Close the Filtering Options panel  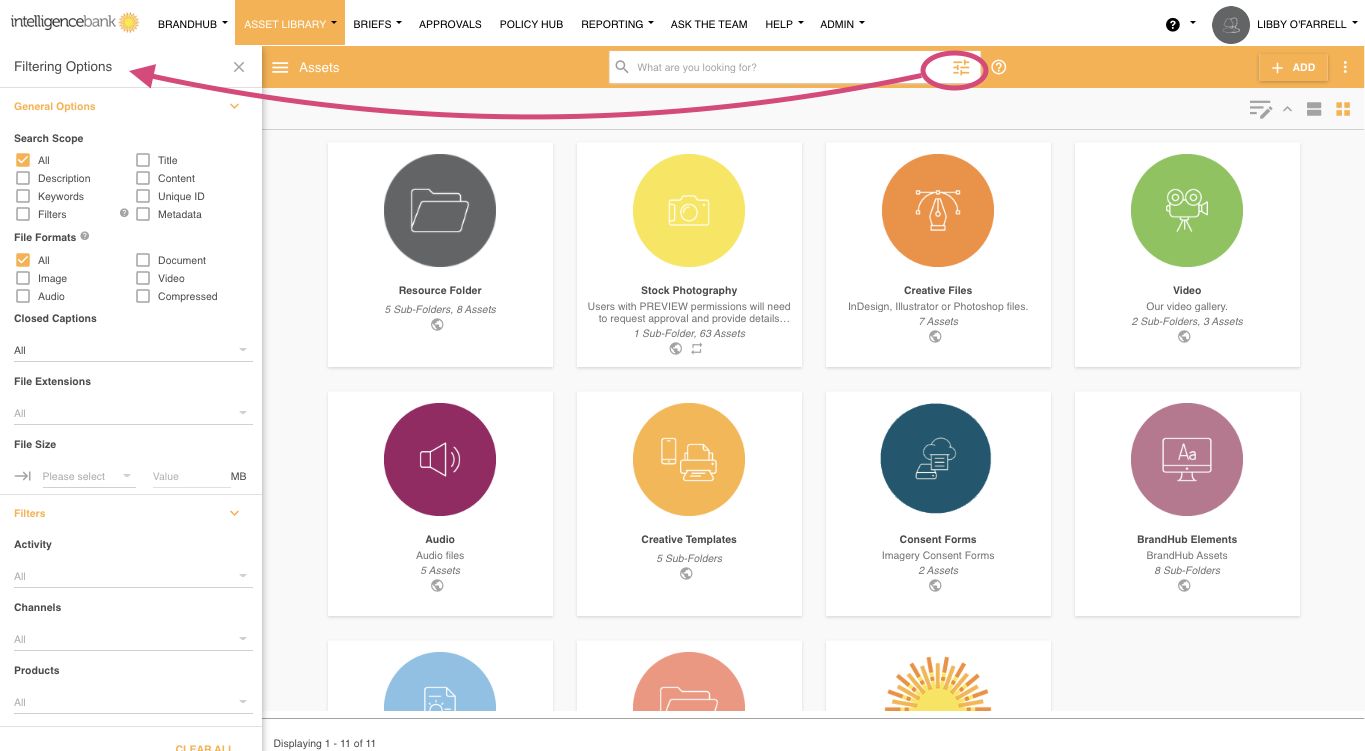[x=239, y=67]
